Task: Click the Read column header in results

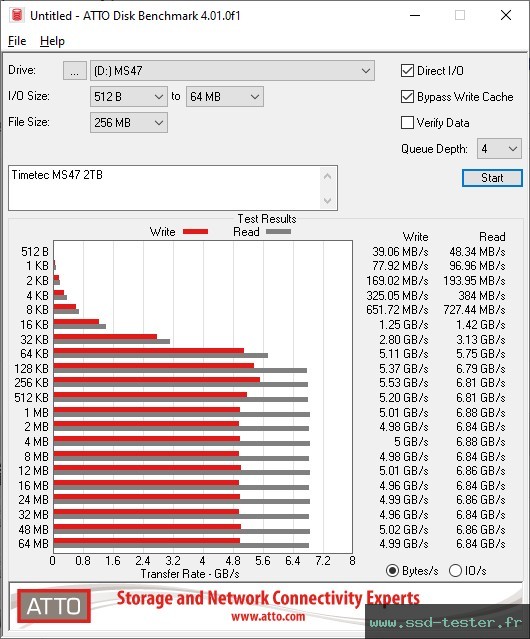Action: point(492,237)
